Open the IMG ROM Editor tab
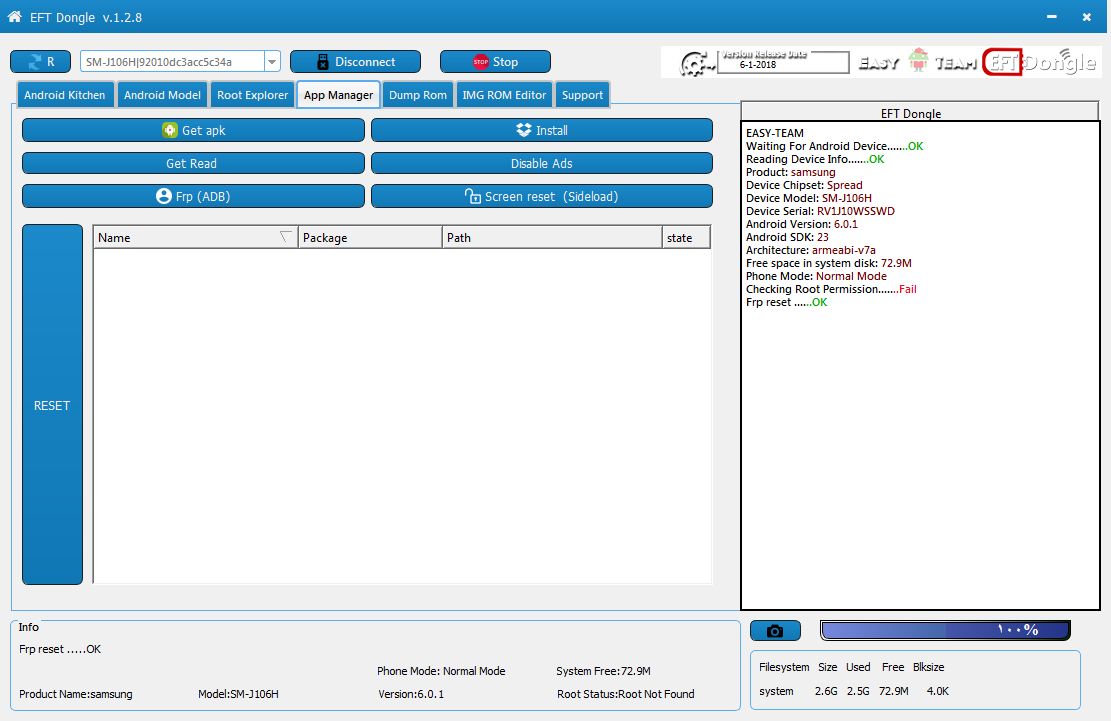Image resolution: width=1111 pixels, height=721 pixels. pos(504,95)
